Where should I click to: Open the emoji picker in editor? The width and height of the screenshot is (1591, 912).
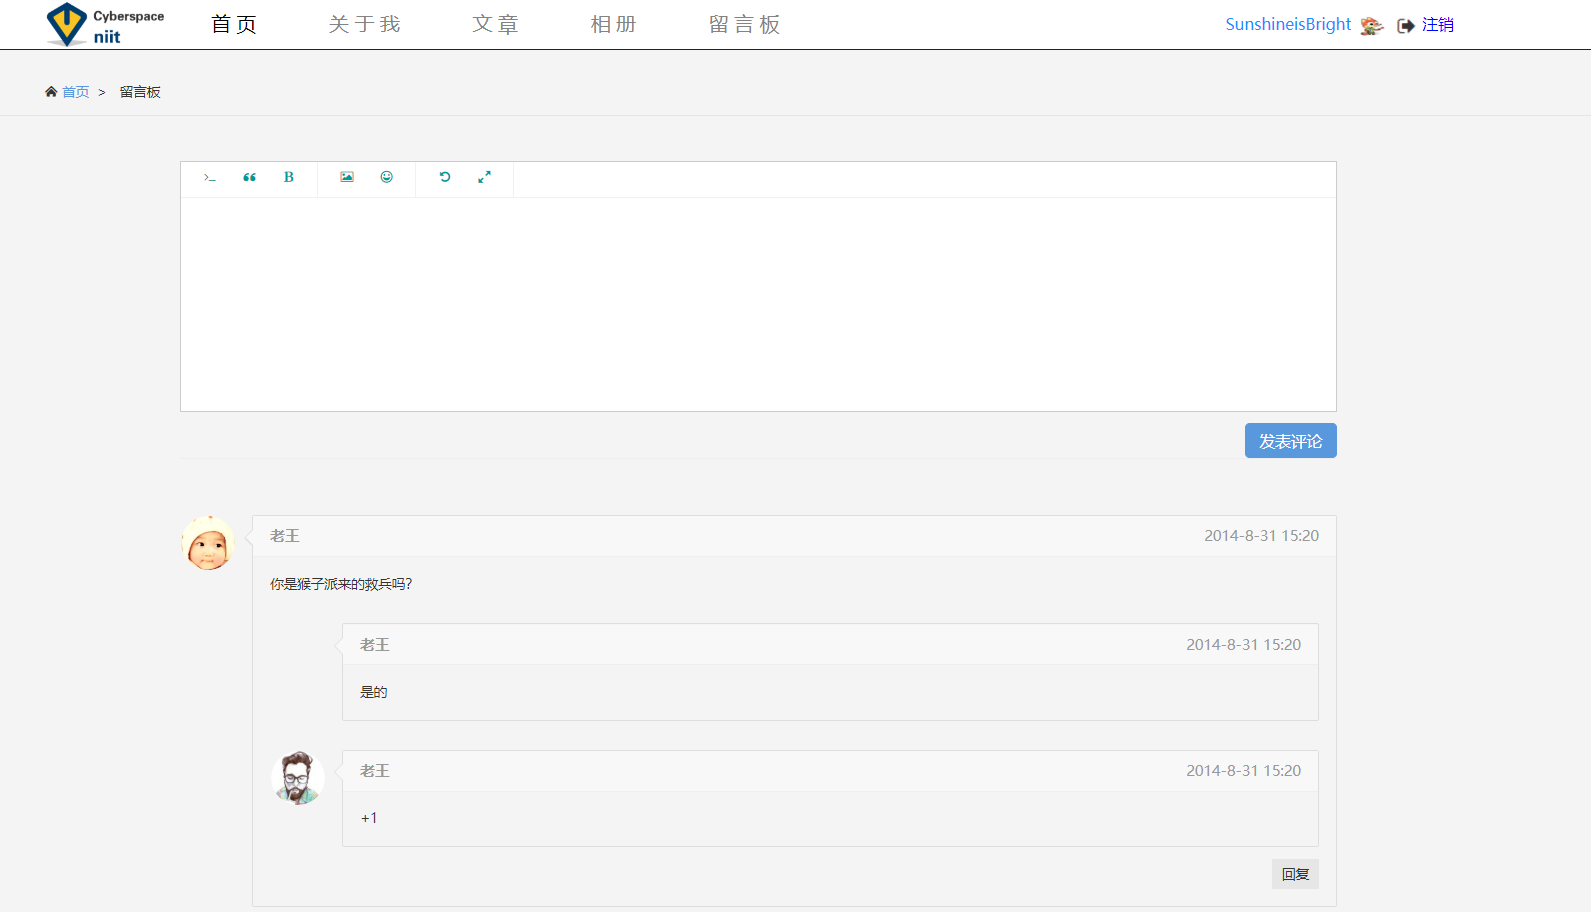click(x=387, y=177)
